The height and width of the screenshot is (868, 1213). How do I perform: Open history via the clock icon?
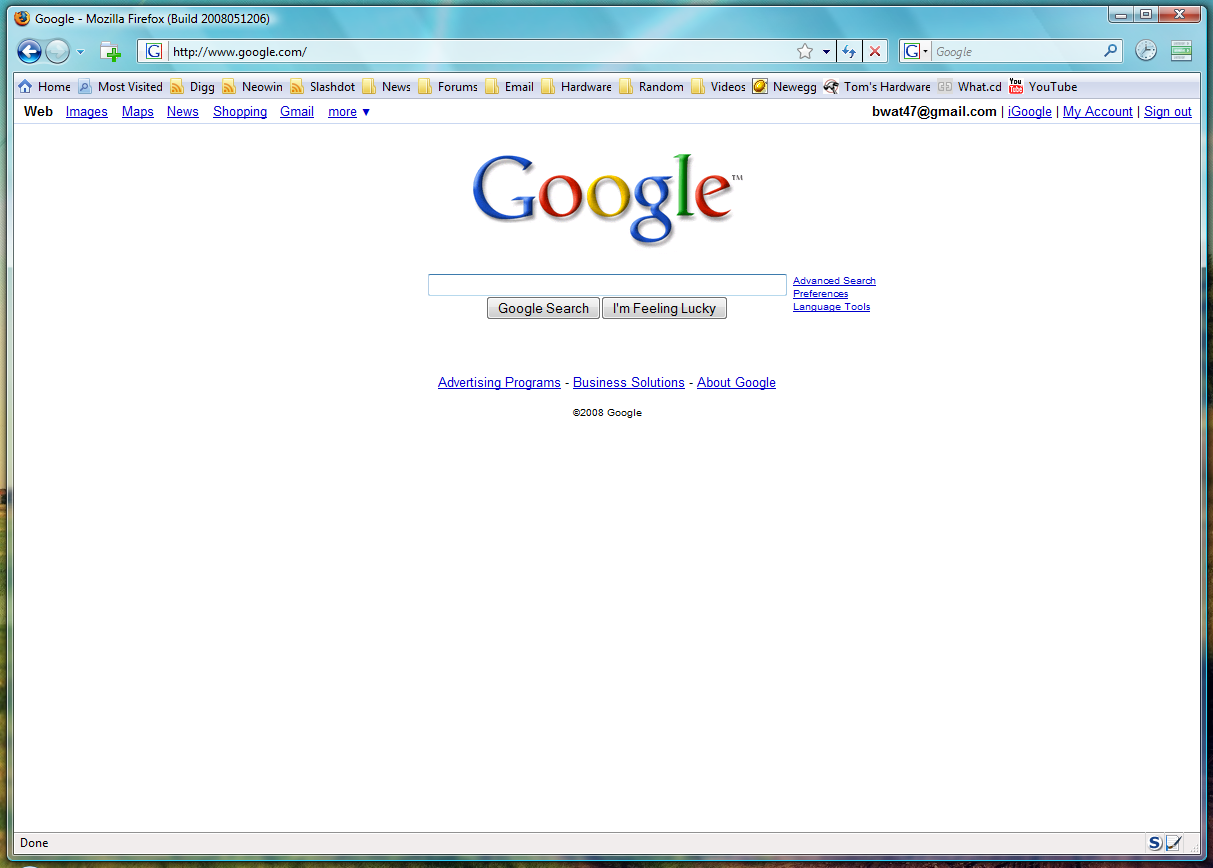[1146, 51]
